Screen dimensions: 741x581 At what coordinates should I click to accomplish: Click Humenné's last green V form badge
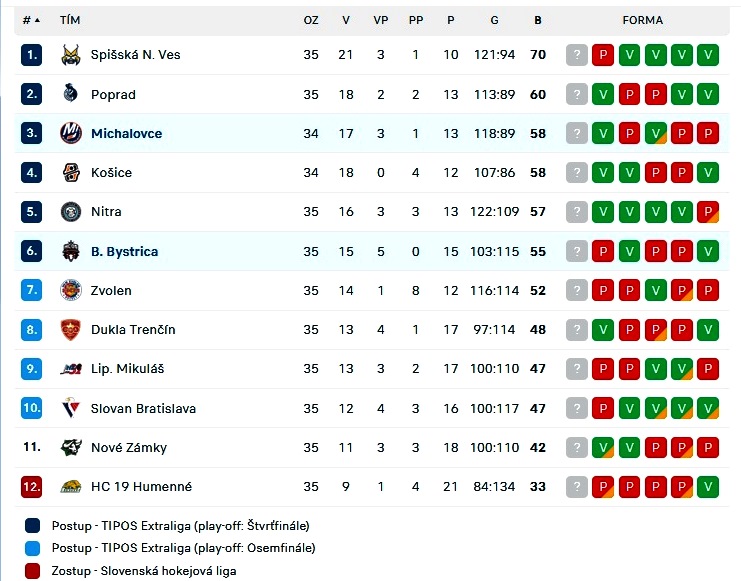pos(708,486)
